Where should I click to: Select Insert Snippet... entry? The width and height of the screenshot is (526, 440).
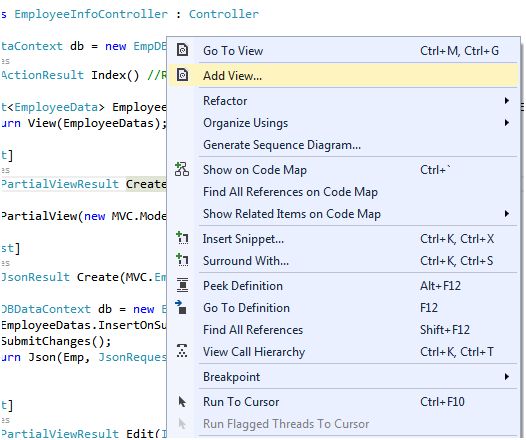click(x=343, y=239)
